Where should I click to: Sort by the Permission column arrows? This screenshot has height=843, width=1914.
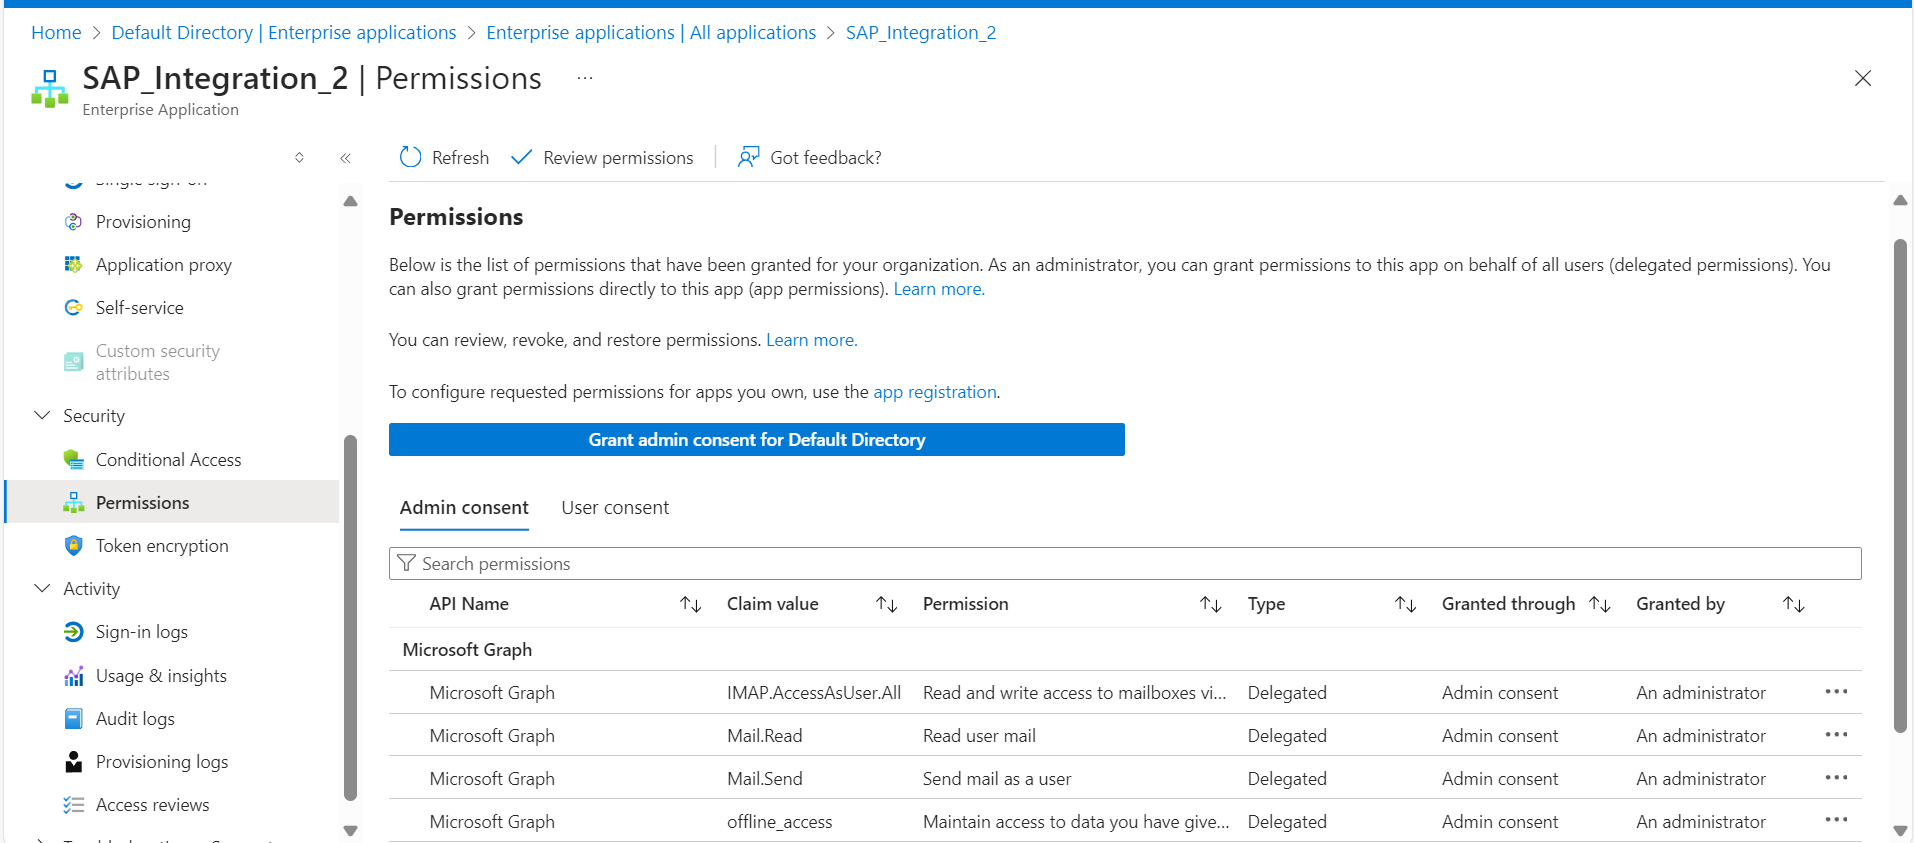click(1210, 604)
